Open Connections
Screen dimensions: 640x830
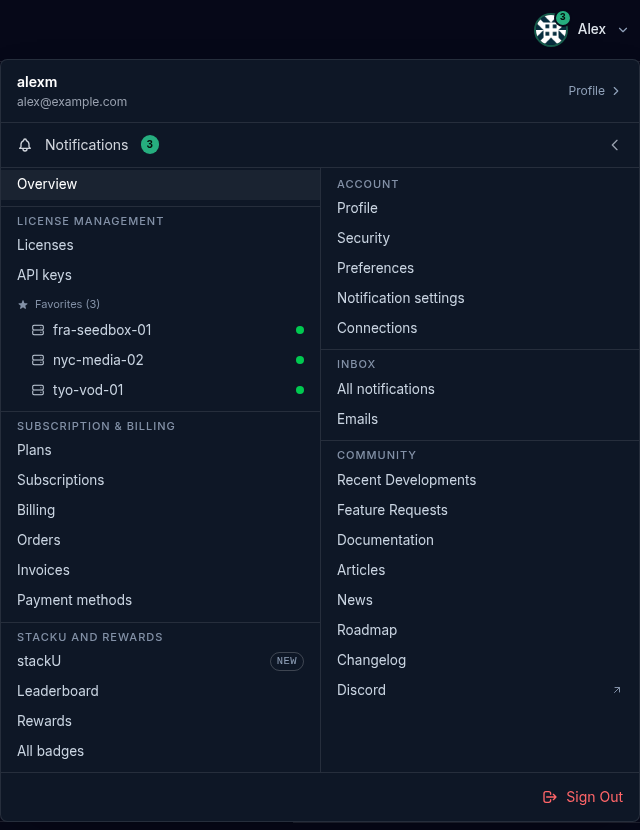click(480, 328)
